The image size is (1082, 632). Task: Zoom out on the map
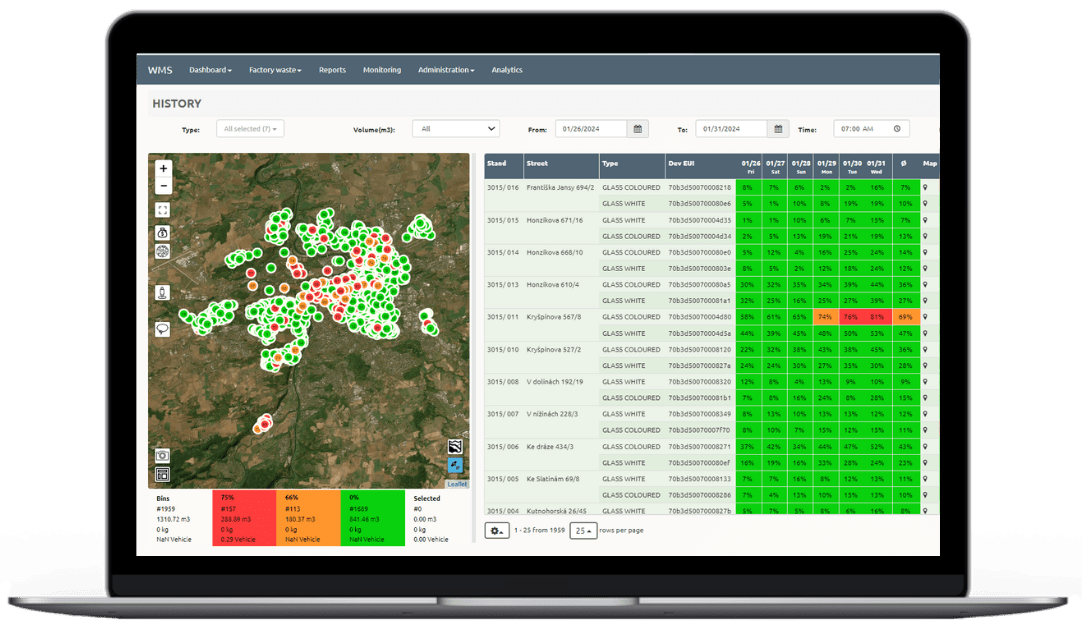pyautogui.click(x=164, y=186)
